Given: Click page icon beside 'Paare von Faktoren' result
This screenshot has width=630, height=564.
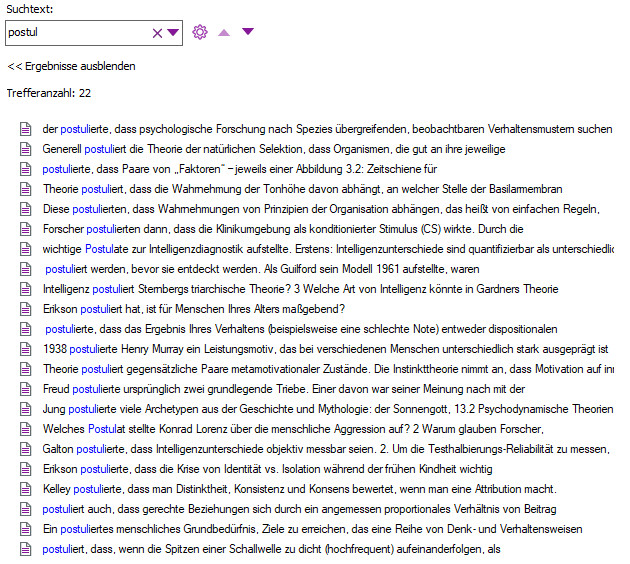Looking at the screenshot, I should coord(26,169).
